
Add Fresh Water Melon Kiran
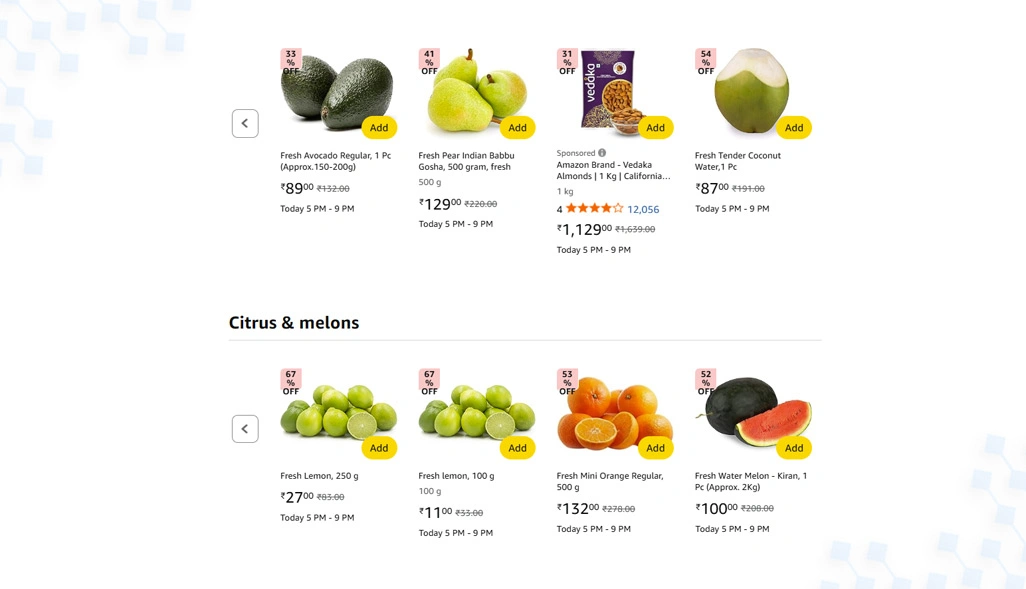click(x=794, y=448)
